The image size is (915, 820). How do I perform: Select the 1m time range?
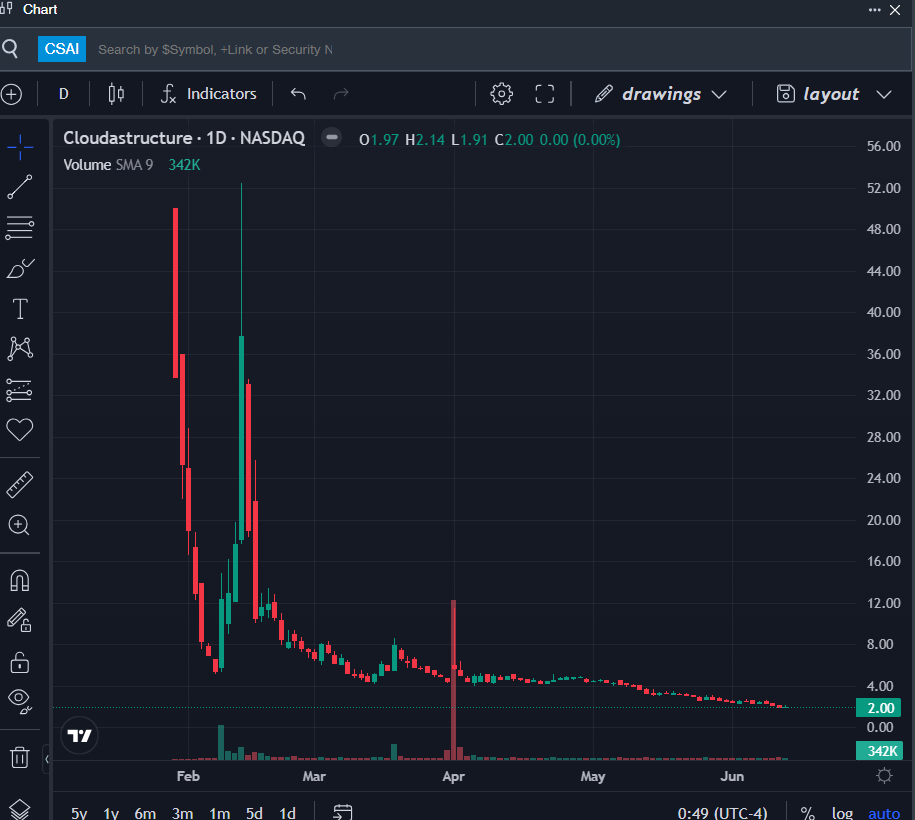click(219, 812)
